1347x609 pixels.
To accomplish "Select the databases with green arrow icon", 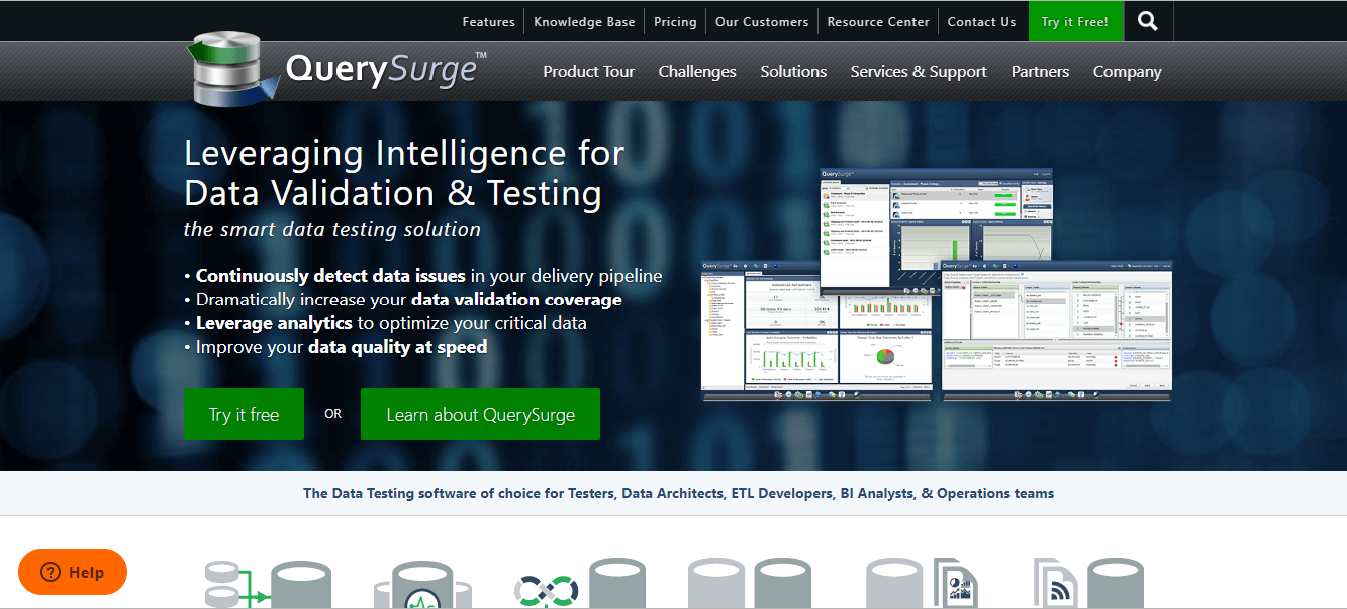I will pos(267,585).
